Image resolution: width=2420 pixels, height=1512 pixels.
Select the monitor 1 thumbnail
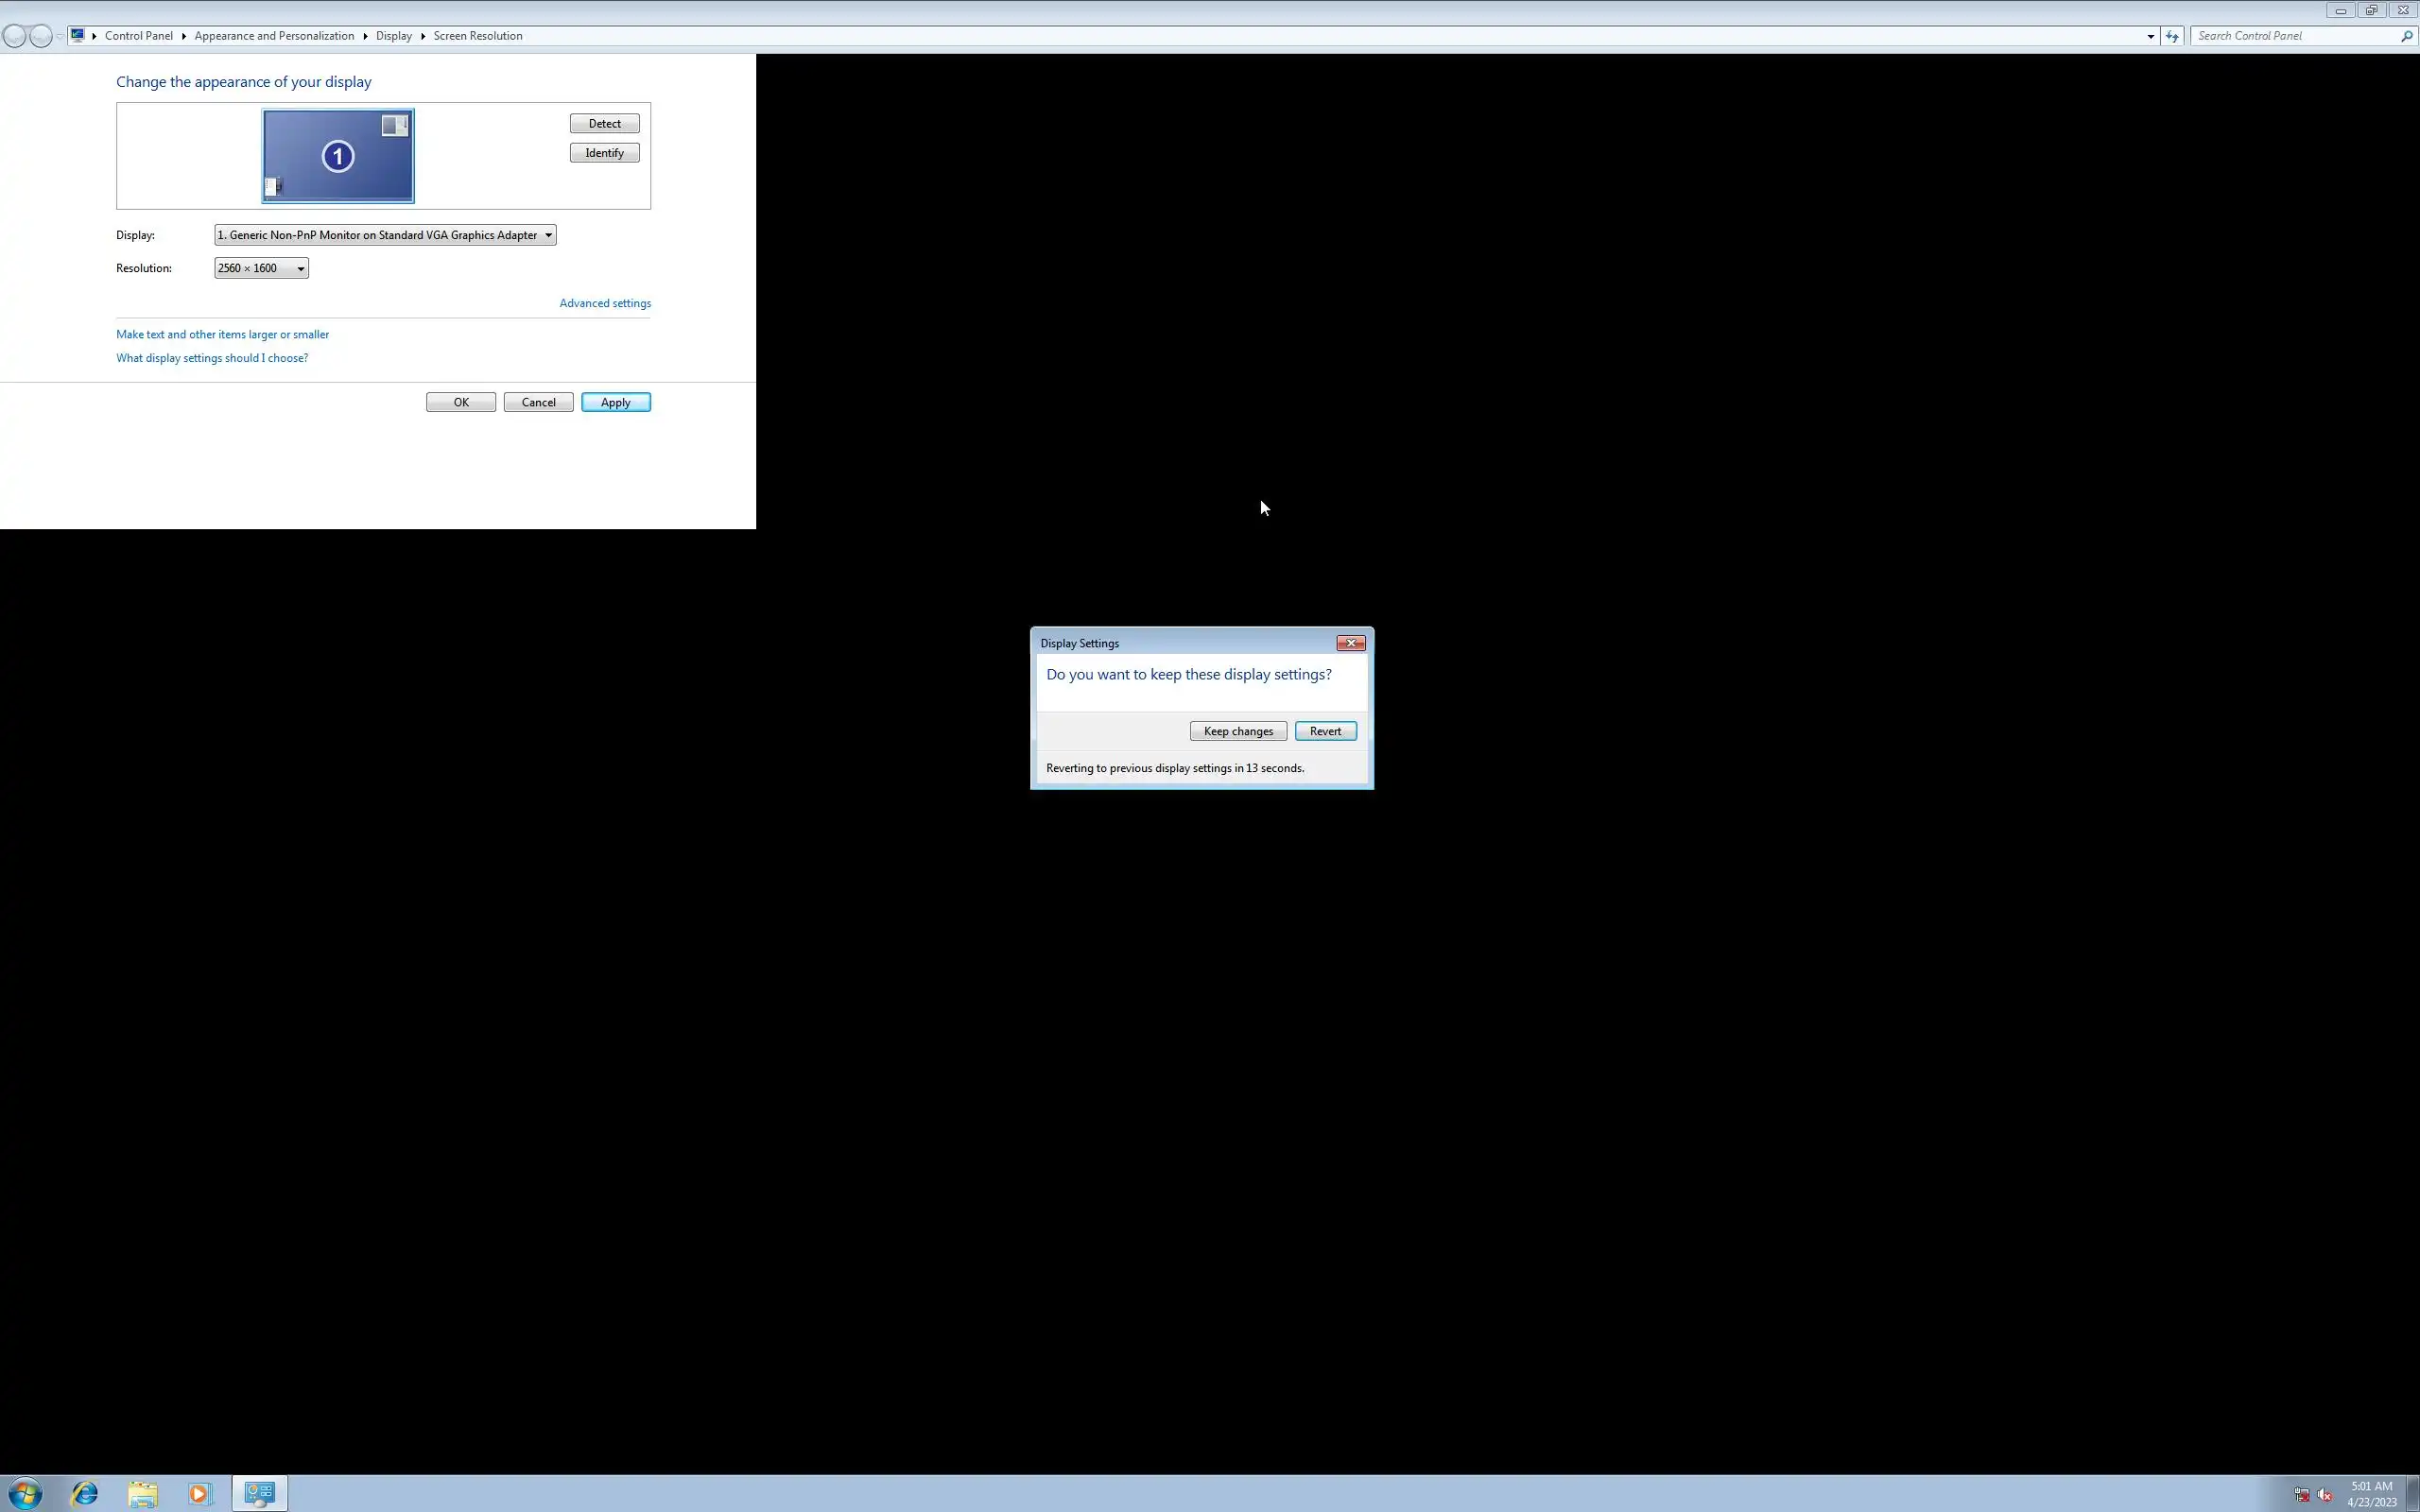[x=338, y=156]
